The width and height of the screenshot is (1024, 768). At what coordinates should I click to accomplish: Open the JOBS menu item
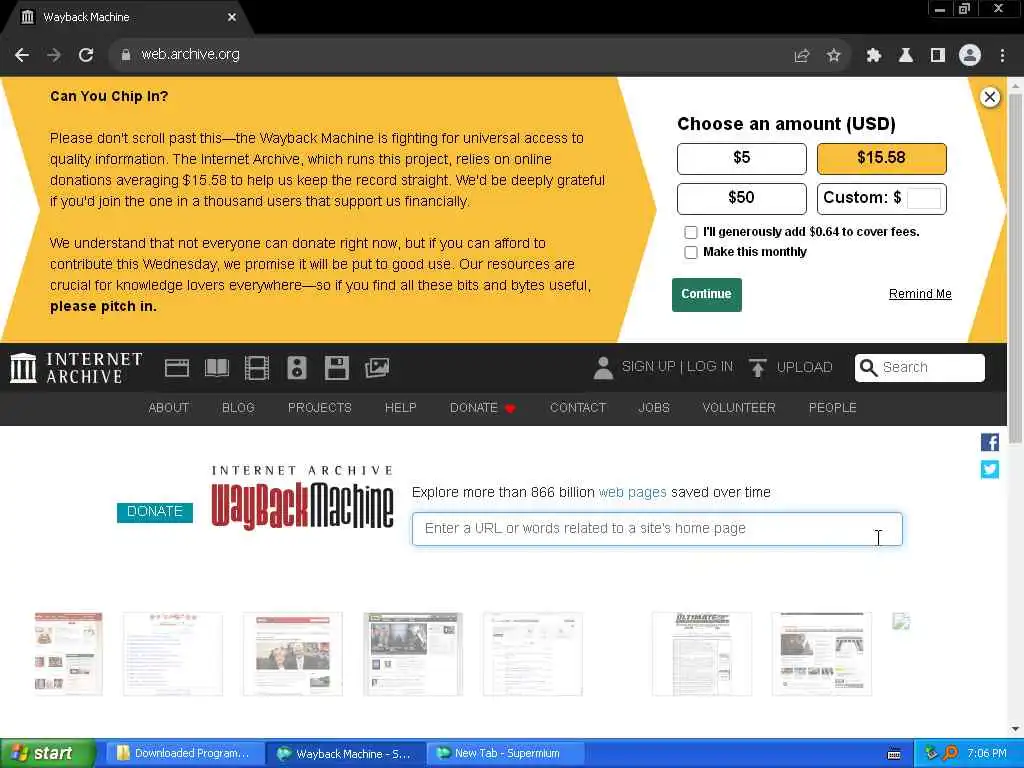[x=654, y=408]
